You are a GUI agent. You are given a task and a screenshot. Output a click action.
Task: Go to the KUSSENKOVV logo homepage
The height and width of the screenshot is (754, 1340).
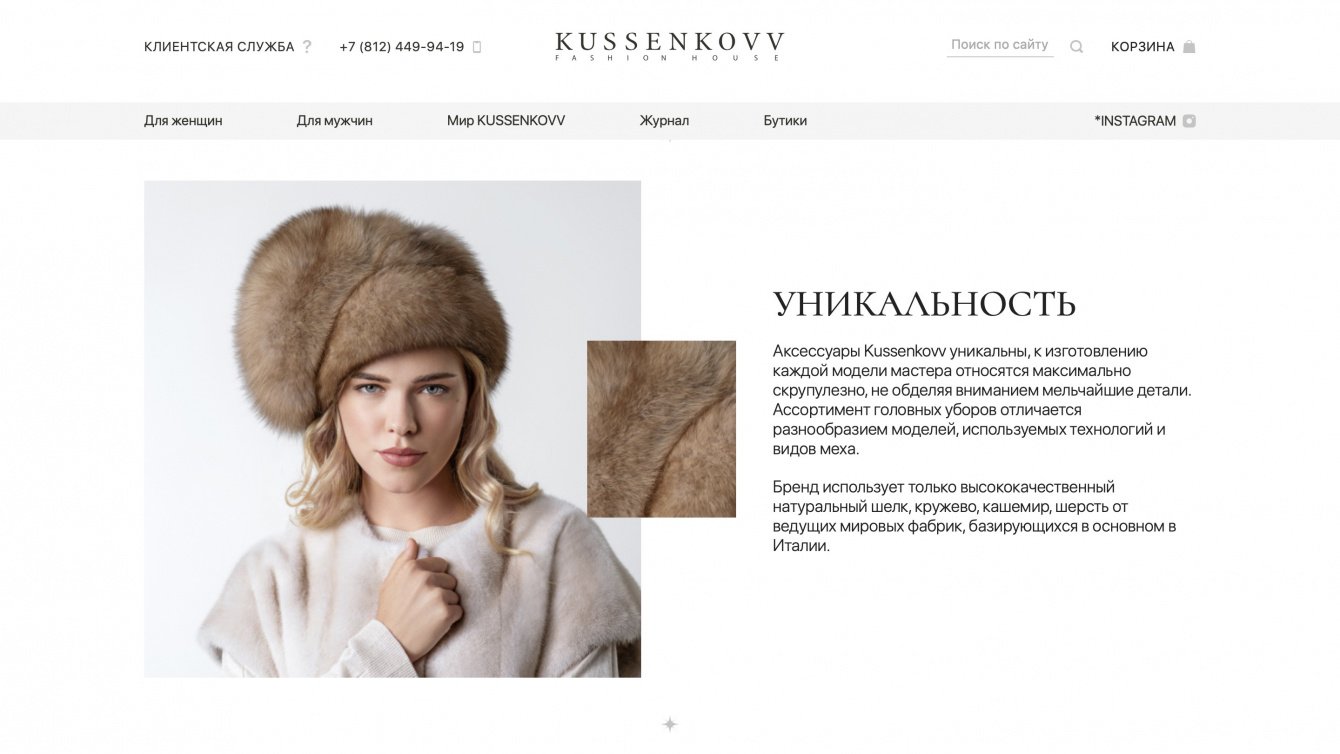pos(670,46)
